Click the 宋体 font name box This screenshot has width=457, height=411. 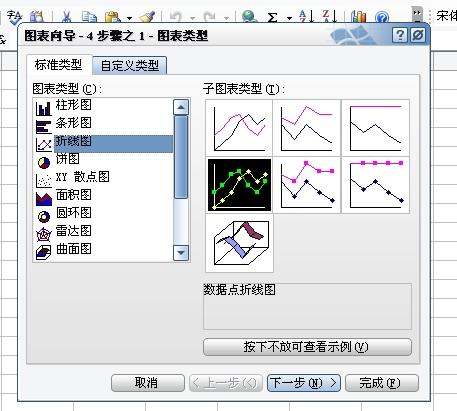point(446,15)
